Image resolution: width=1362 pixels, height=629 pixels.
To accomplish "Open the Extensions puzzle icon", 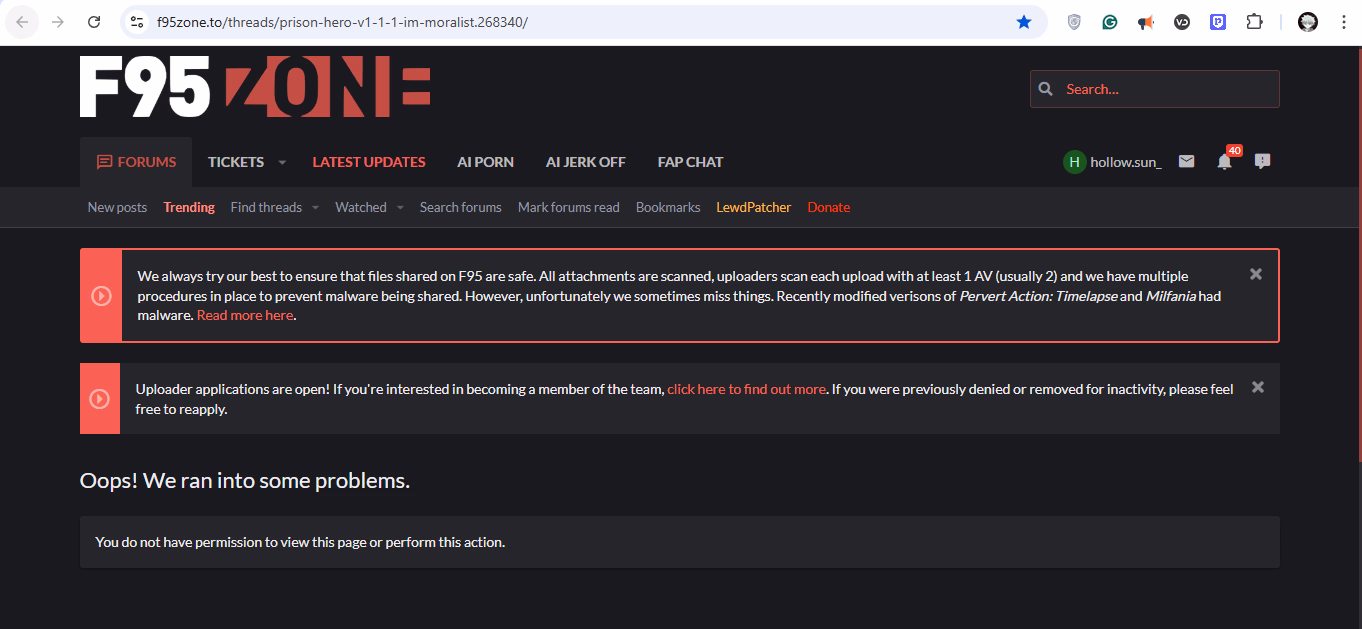I will click(1254, 22).
